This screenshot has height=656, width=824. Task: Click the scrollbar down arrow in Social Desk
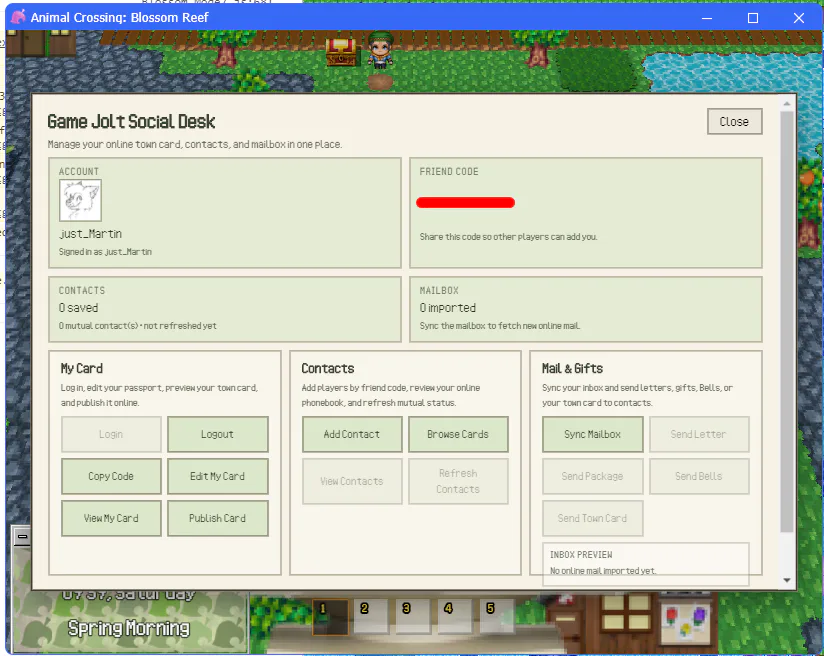(x=787, y=580)
